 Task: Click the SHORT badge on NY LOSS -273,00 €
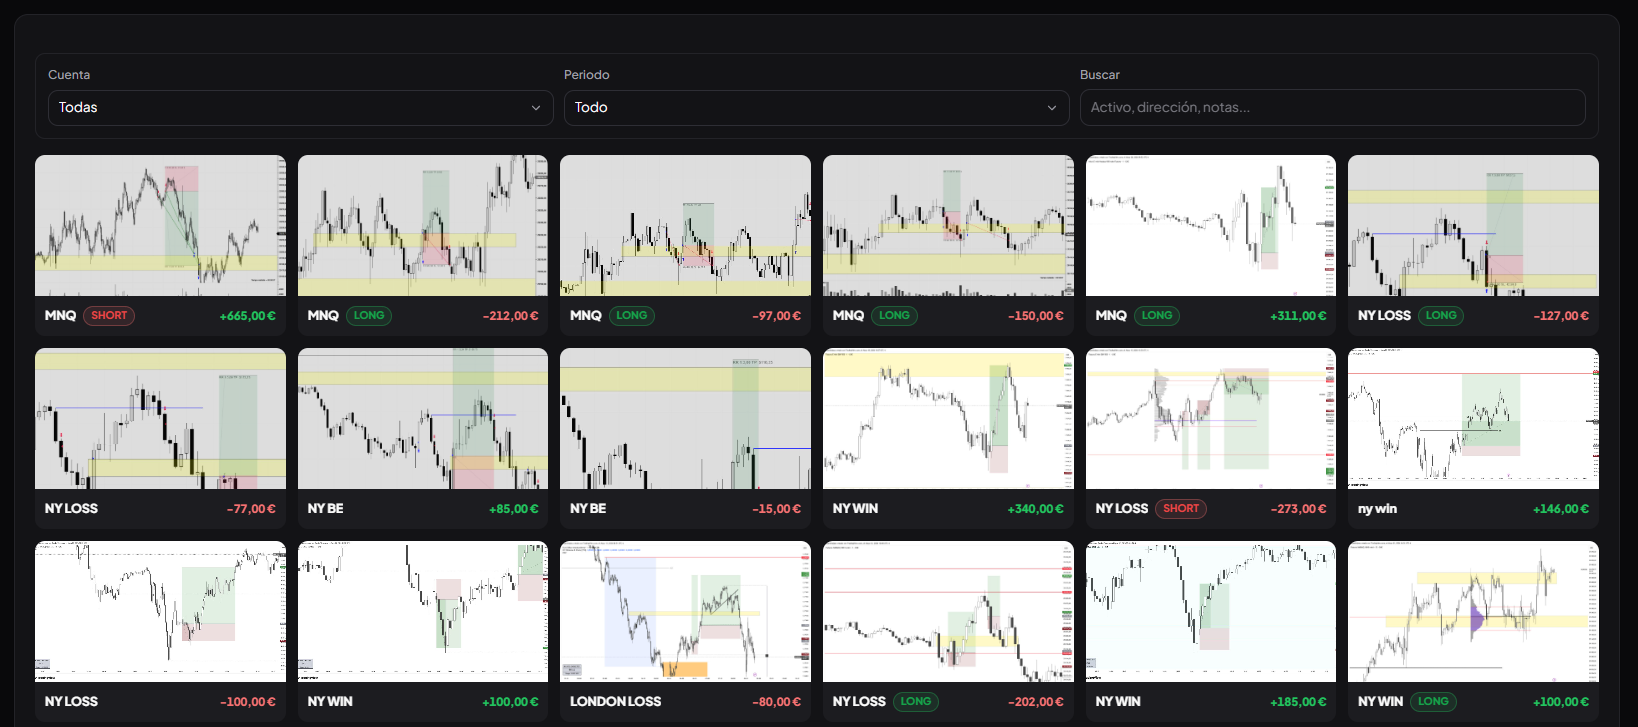coord(1181,509)
